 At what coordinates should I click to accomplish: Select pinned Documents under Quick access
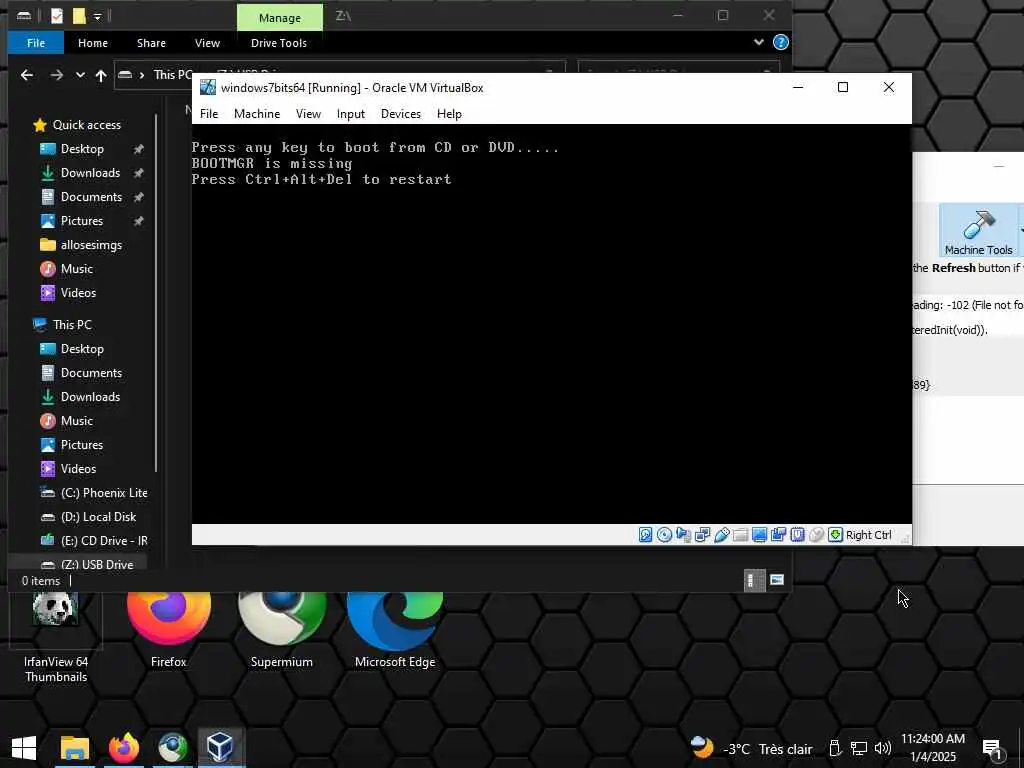click(91, 197)
